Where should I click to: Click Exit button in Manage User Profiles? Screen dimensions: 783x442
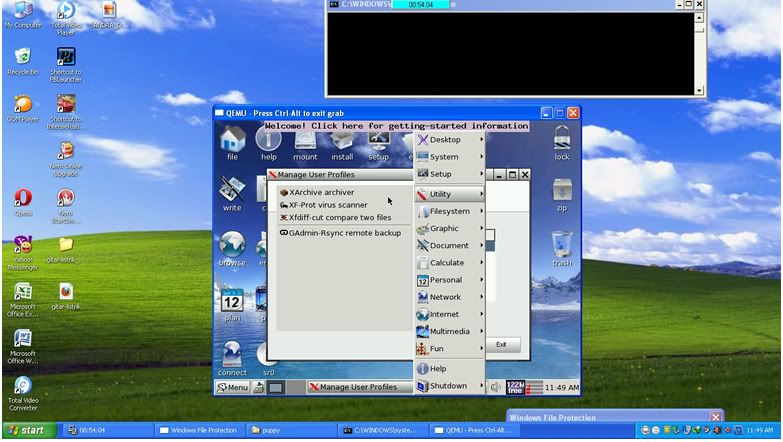coord(501,345)
